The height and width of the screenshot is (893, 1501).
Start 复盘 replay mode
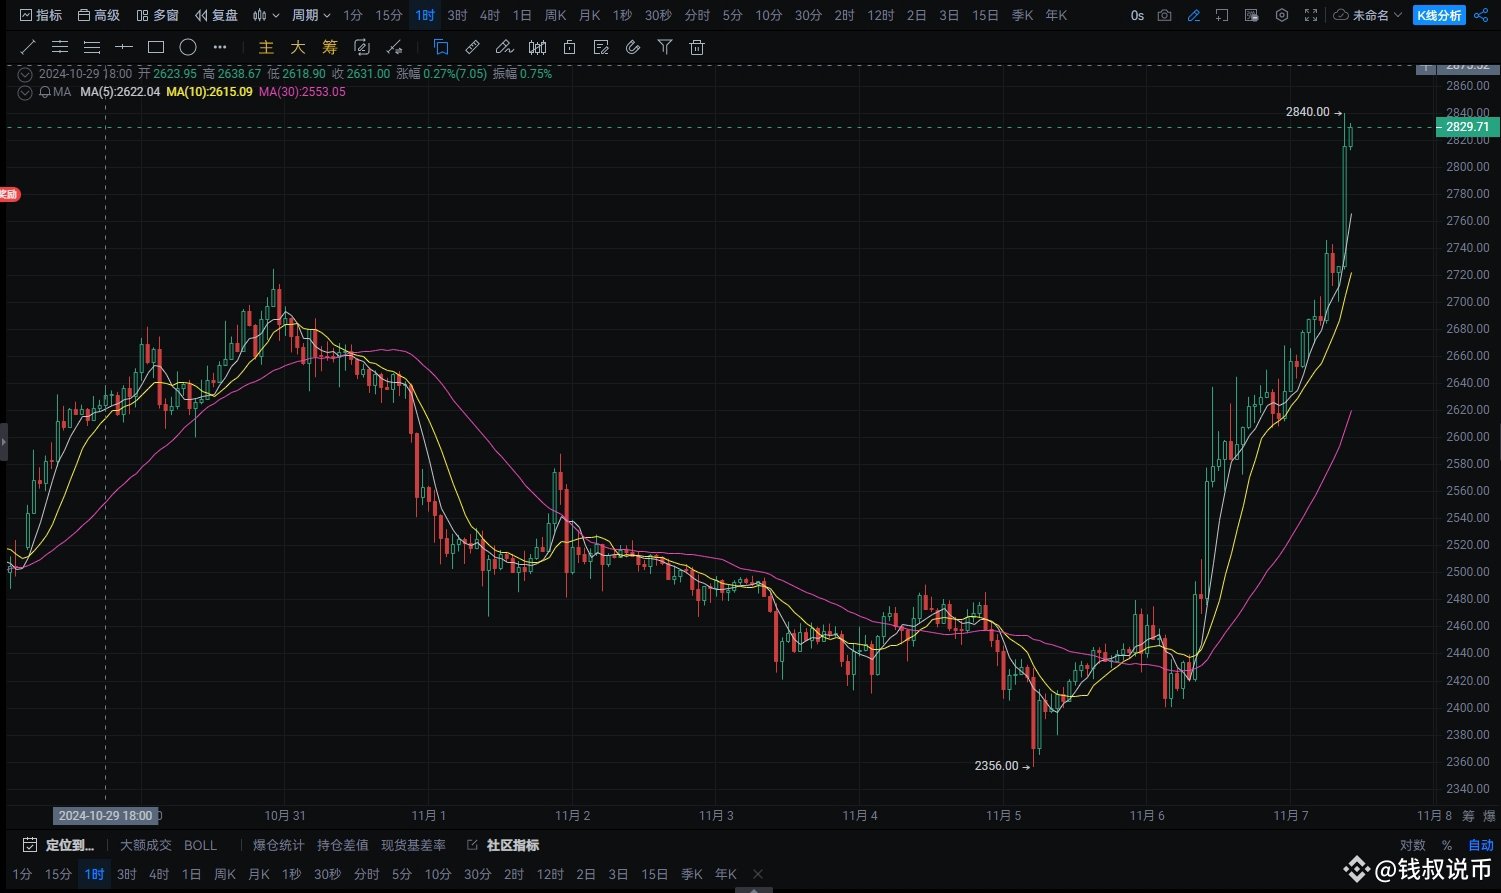pyautogui.click(x=216, y=15)
